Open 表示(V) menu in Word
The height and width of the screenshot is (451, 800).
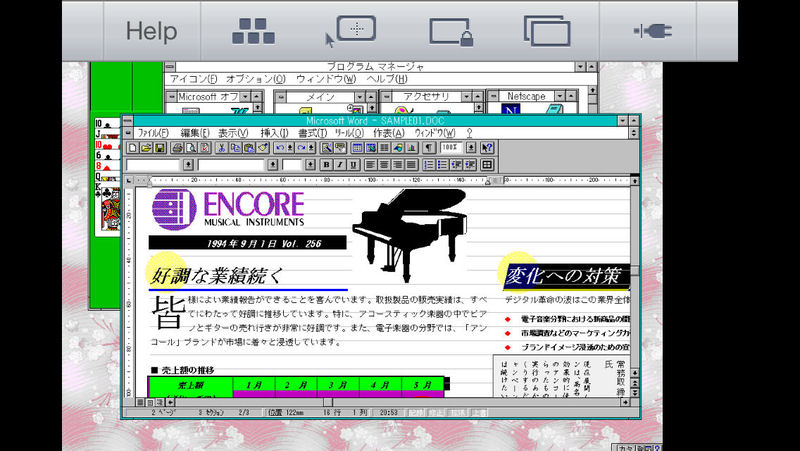tap(233, 133)
